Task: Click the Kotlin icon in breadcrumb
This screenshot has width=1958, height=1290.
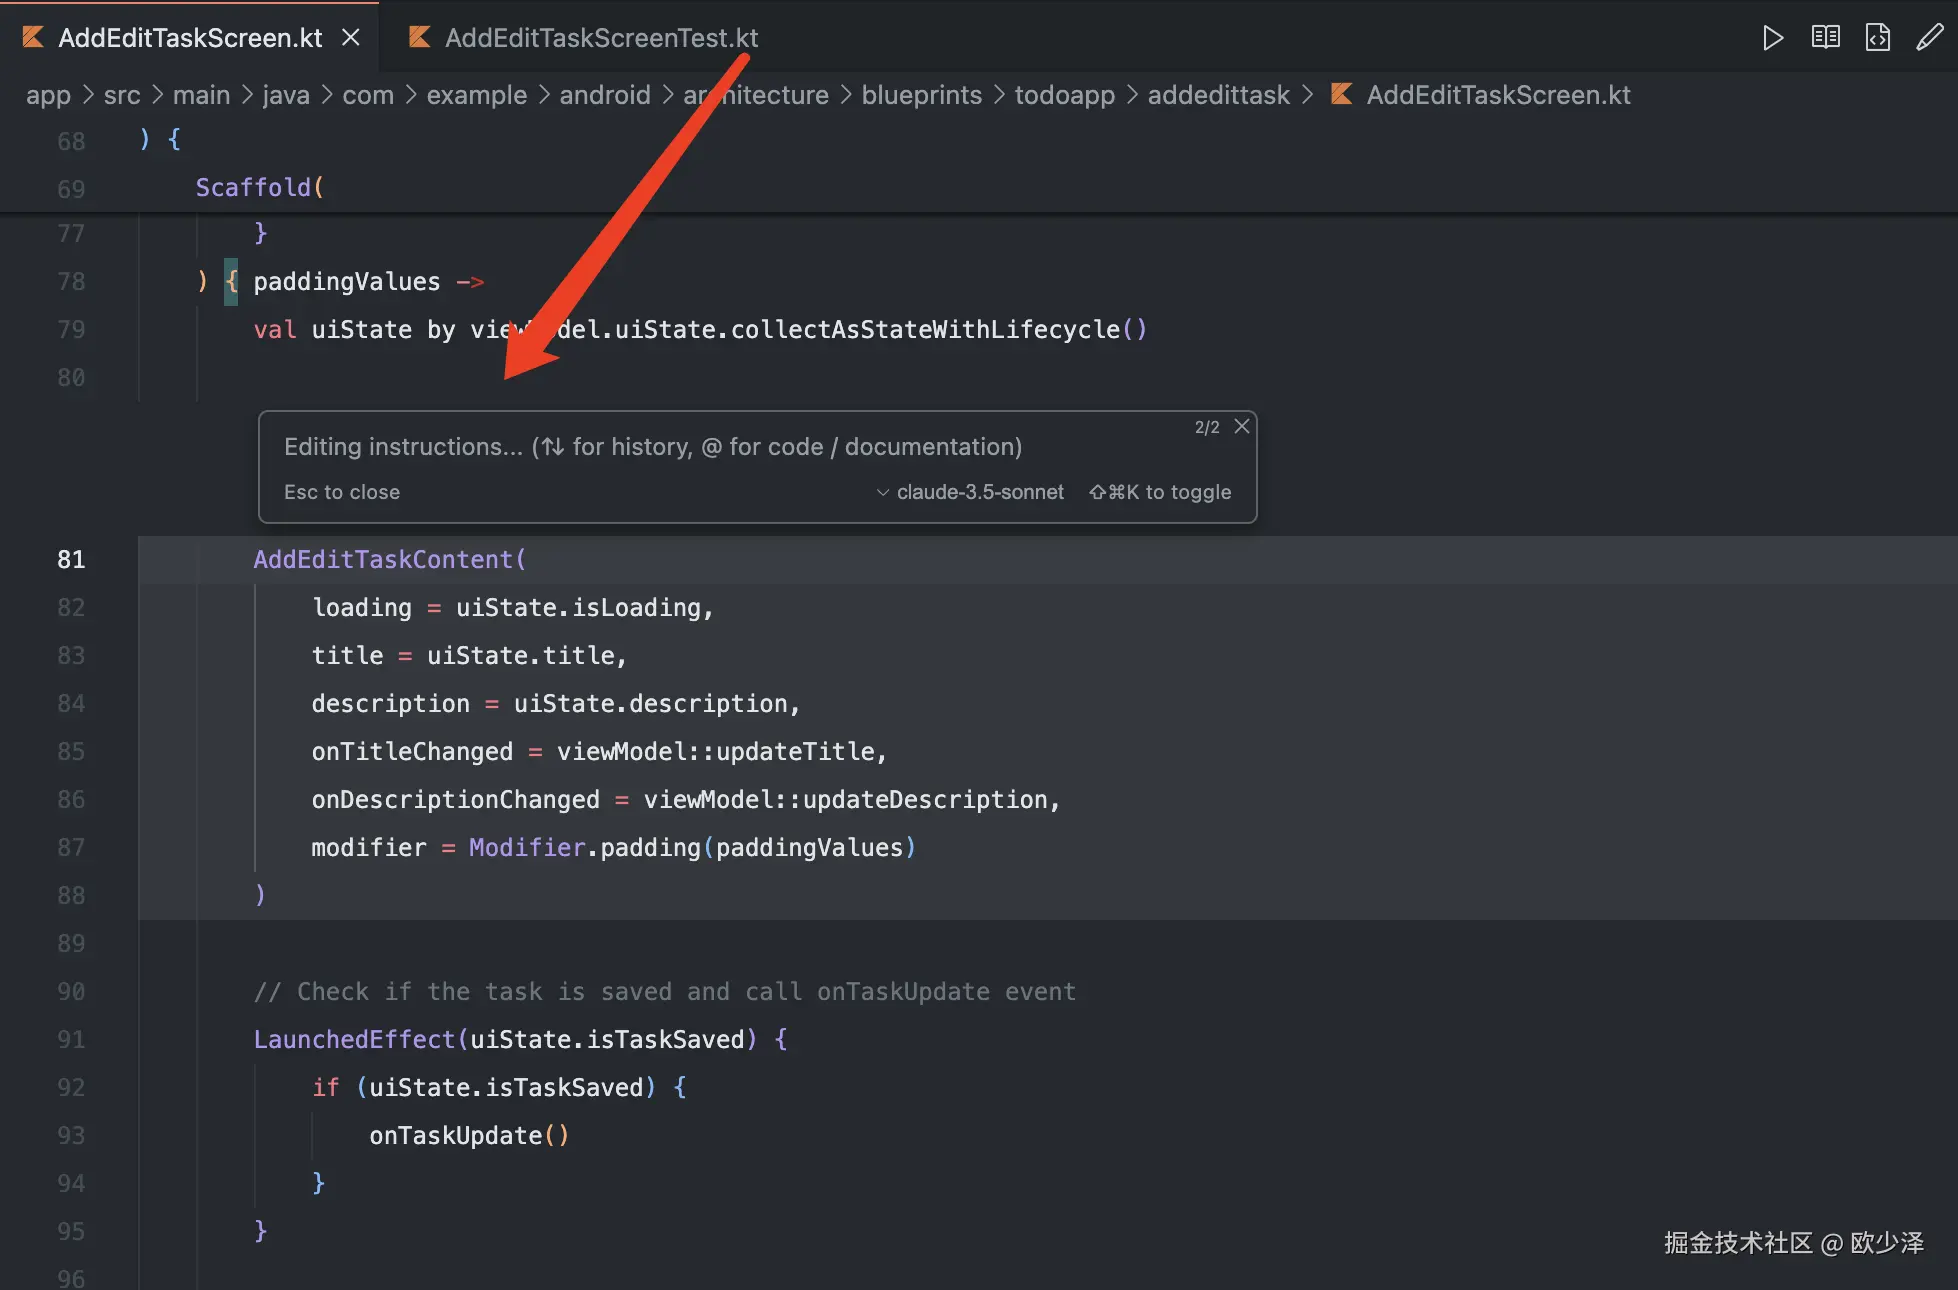Action: 1342,94
